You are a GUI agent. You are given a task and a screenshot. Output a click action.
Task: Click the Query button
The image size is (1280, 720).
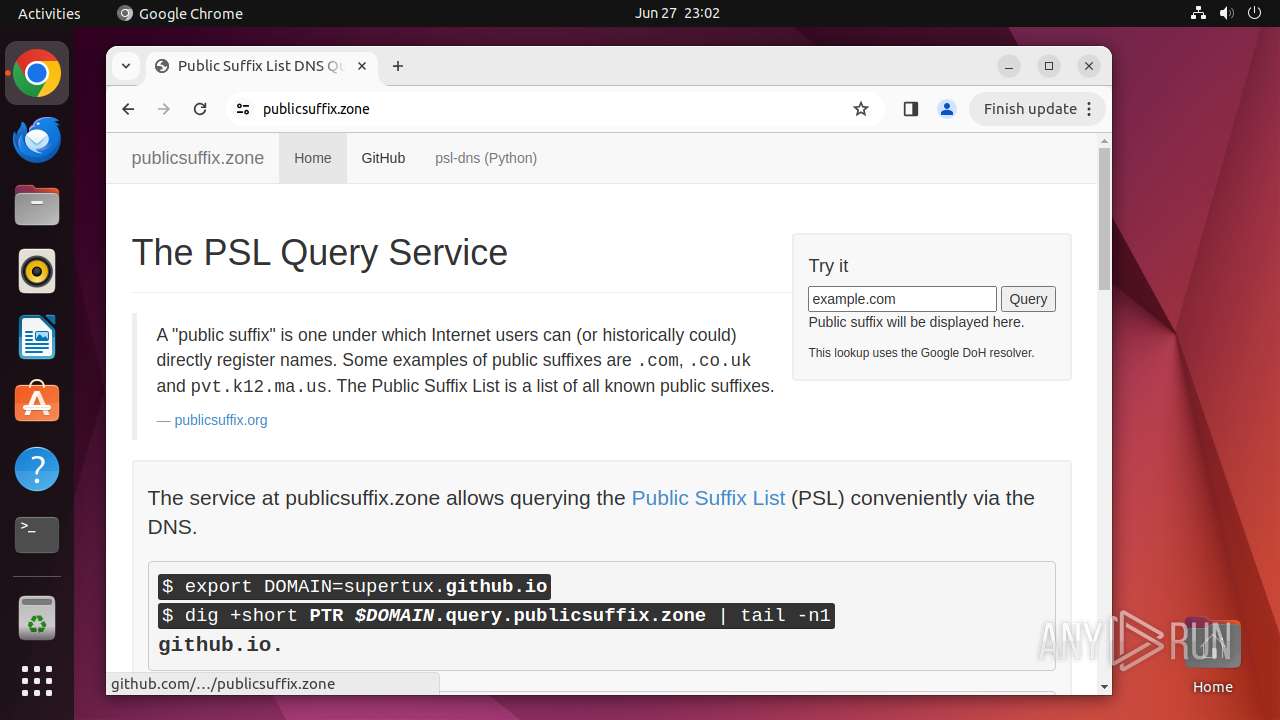[1028, 299]
